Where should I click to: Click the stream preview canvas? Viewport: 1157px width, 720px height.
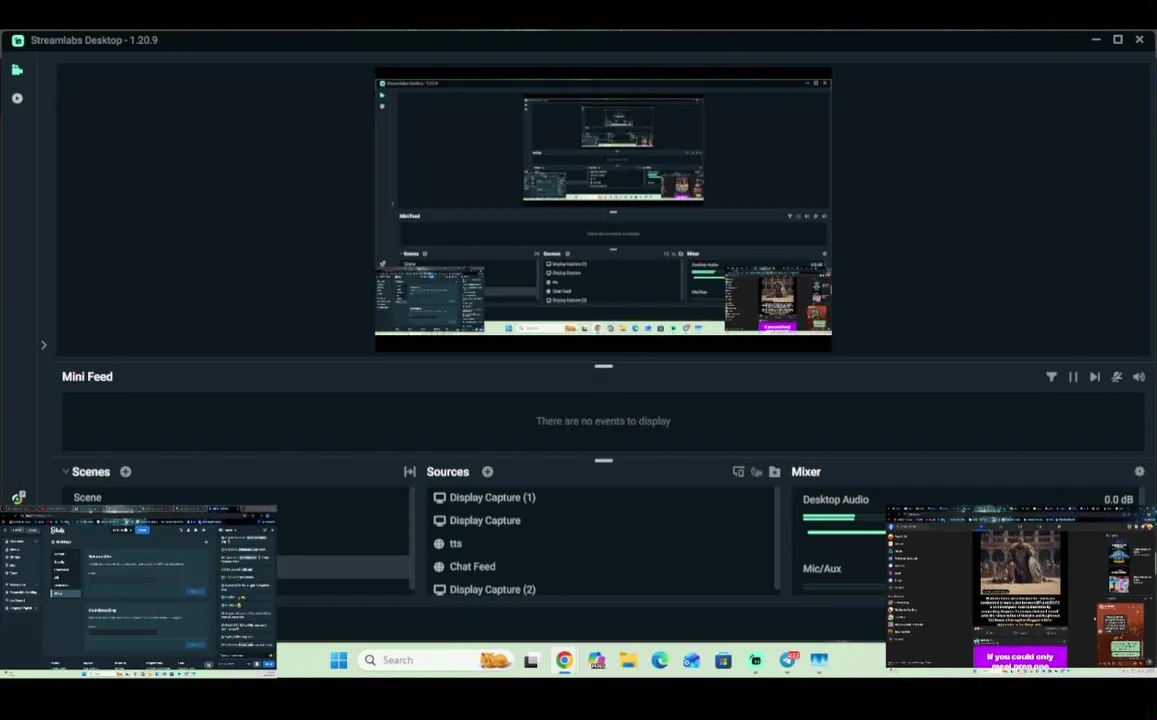pyautogui.click(x=603, y=210)
